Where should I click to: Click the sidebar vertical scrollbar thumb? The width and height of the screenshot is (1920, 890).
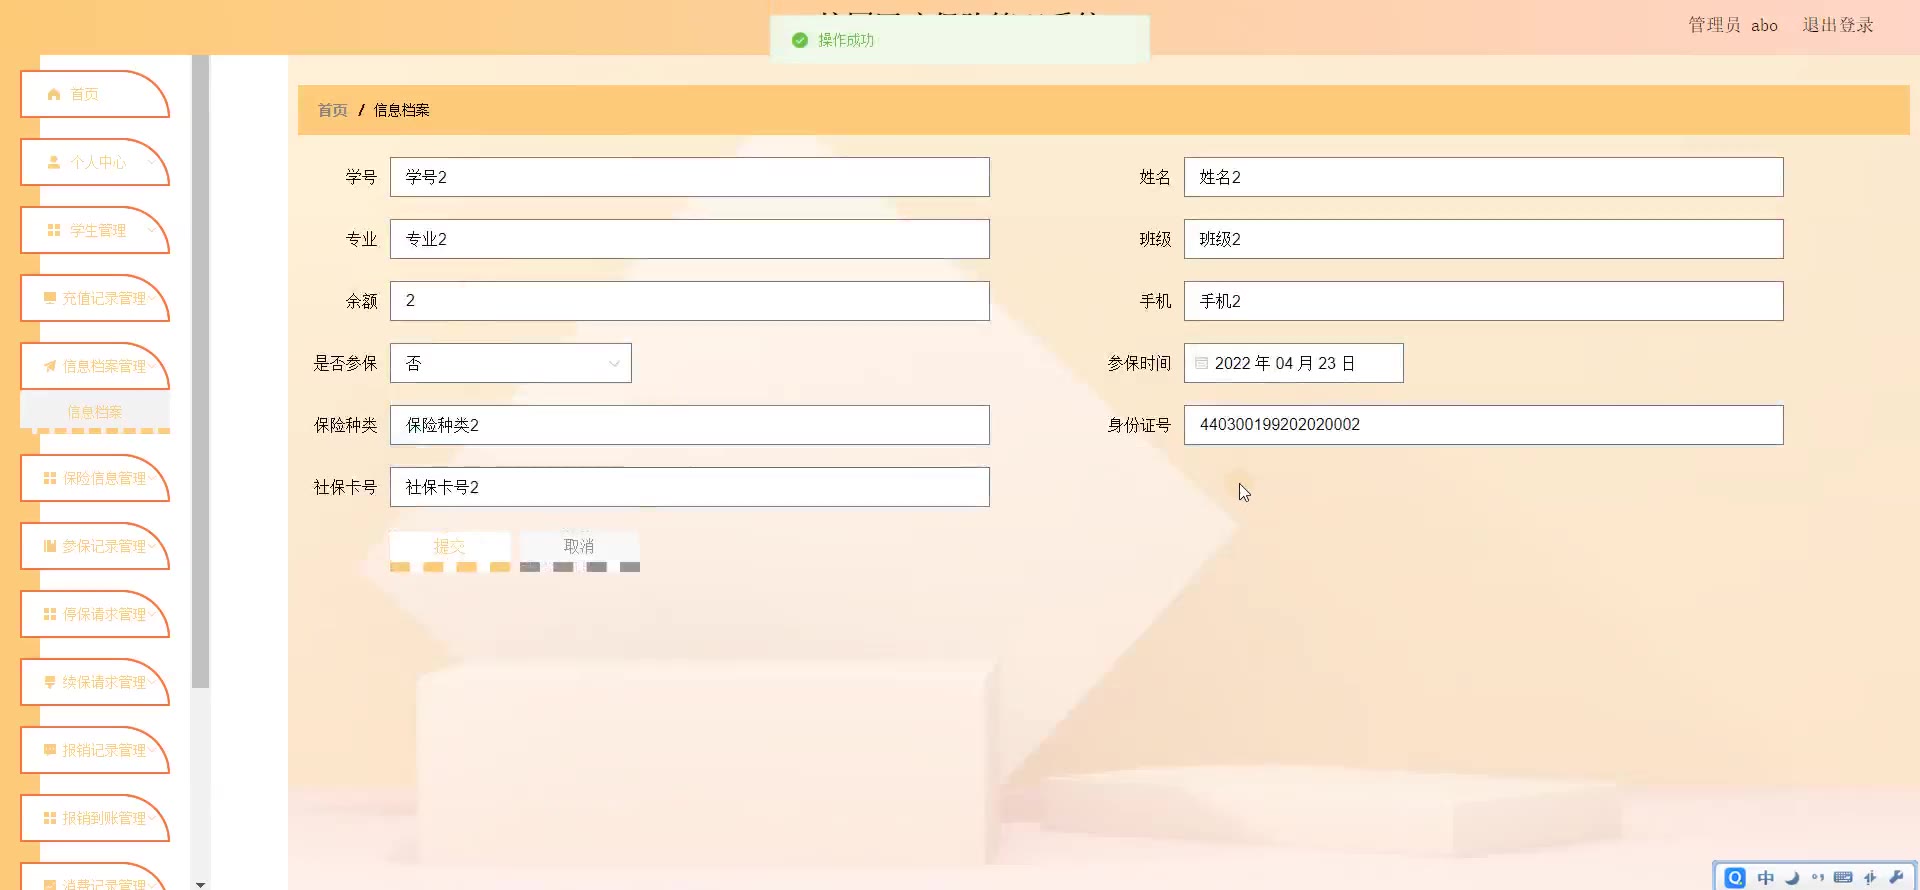(x=201, y=371)
